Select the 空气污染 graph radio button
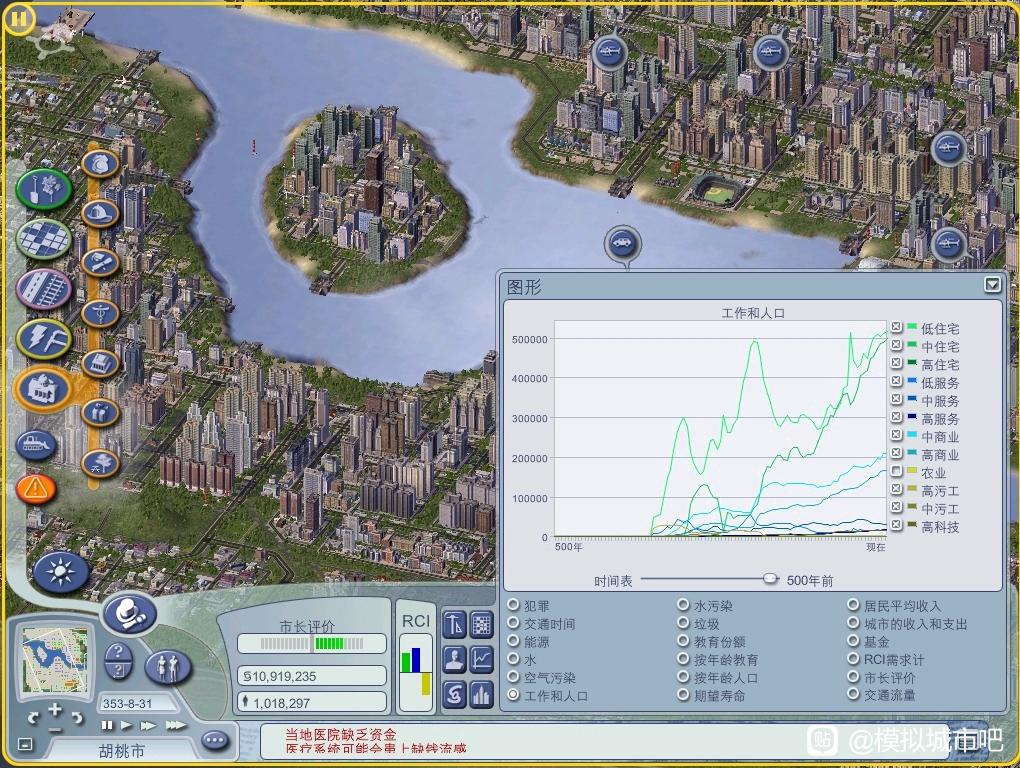This screenshot has width=1020, height=768. (513, 677)
